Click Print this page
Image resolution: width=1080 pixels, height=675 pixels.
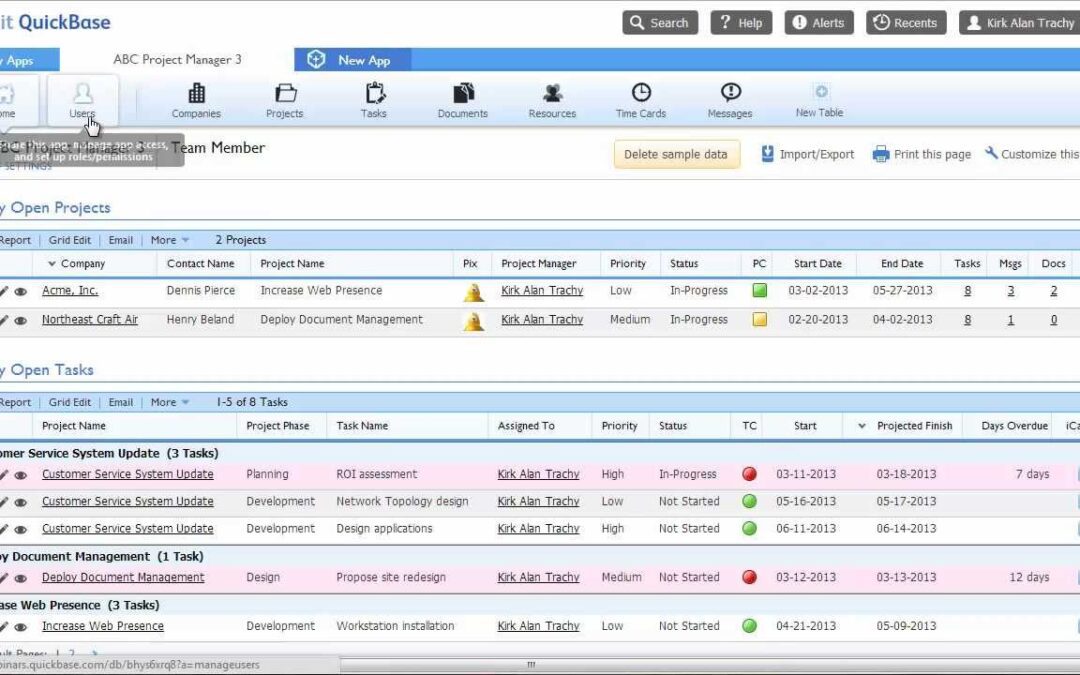922,154
